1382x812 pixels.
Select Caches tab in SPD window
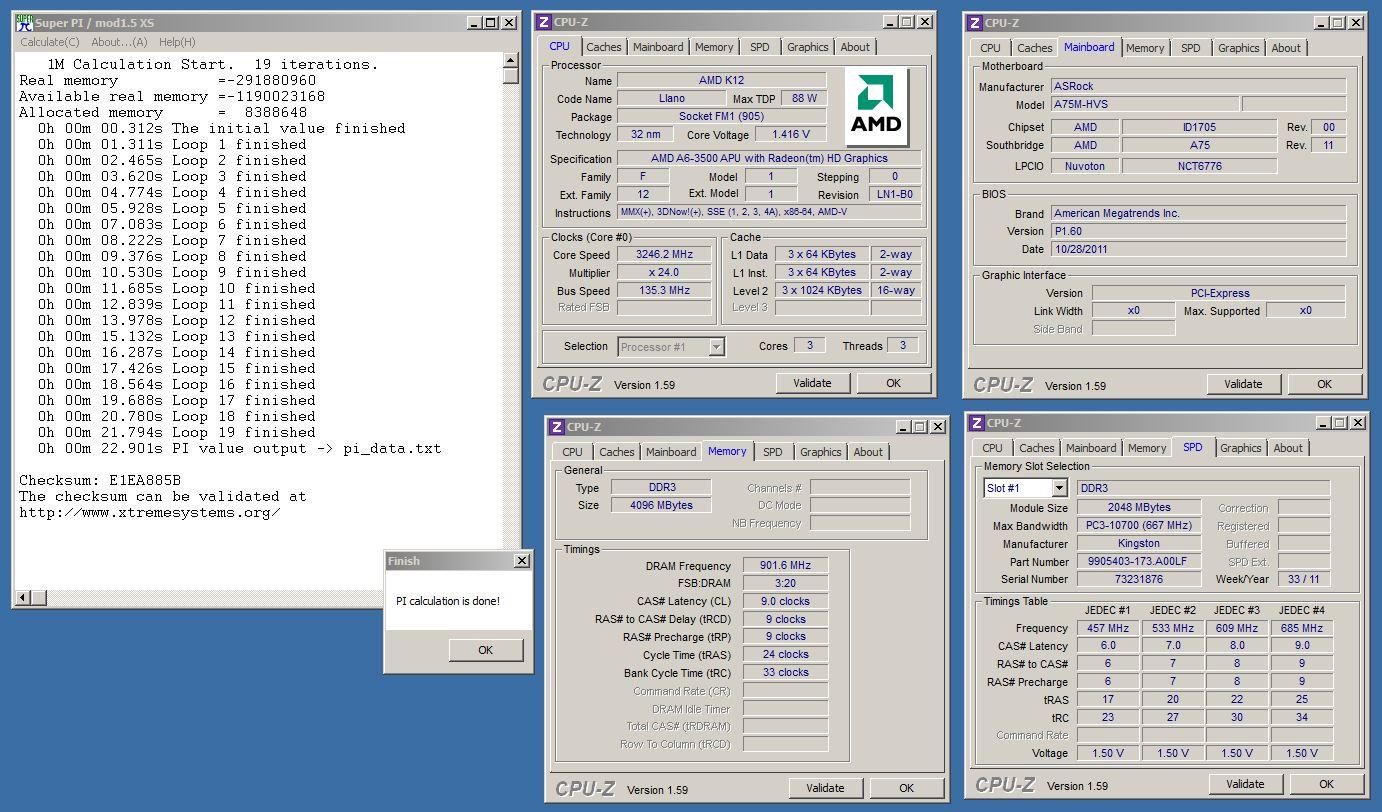click(x=1037, y=448)
